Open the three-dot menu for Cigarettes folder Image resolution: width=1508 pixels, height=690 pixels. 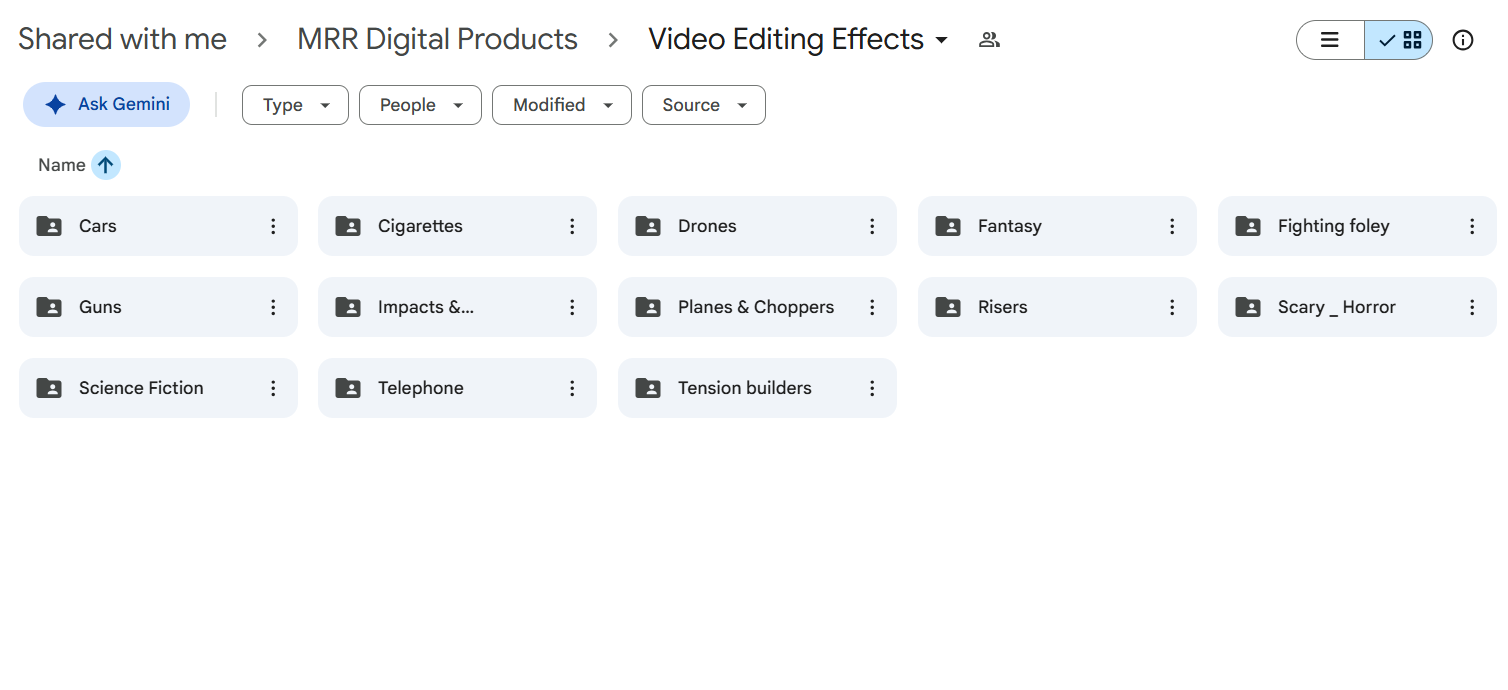(572, 226)
